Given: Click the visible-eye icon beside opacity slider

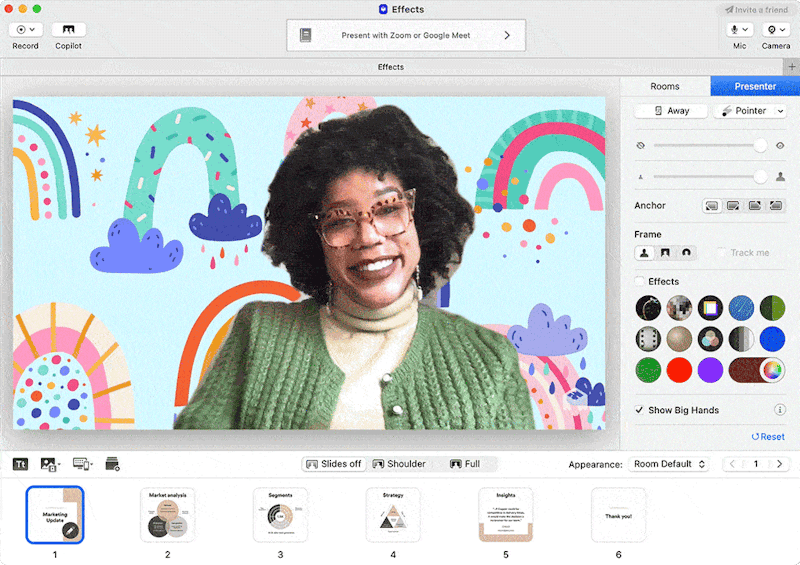Looking at the screenshot, I should point(780,145).
